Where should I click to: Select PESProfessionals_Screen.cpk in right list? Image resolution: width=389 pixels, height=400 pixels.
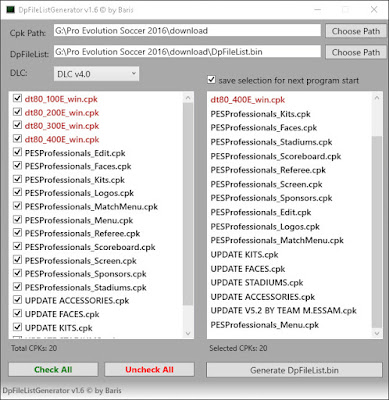pyautogui.click(x=266, y=184)
